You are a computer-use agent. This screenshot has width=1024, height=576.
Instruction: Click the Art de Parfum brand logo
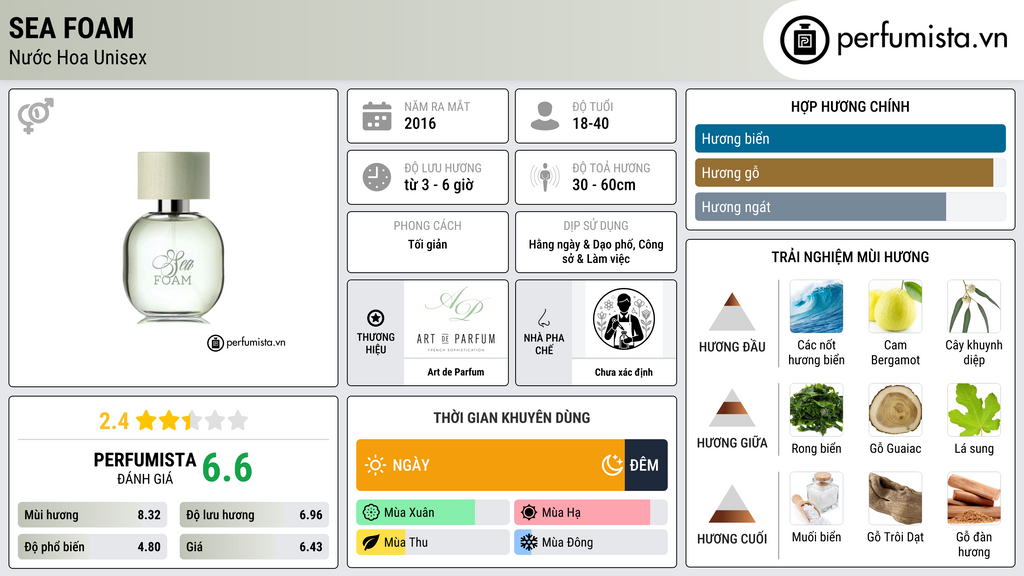point(456,320)
